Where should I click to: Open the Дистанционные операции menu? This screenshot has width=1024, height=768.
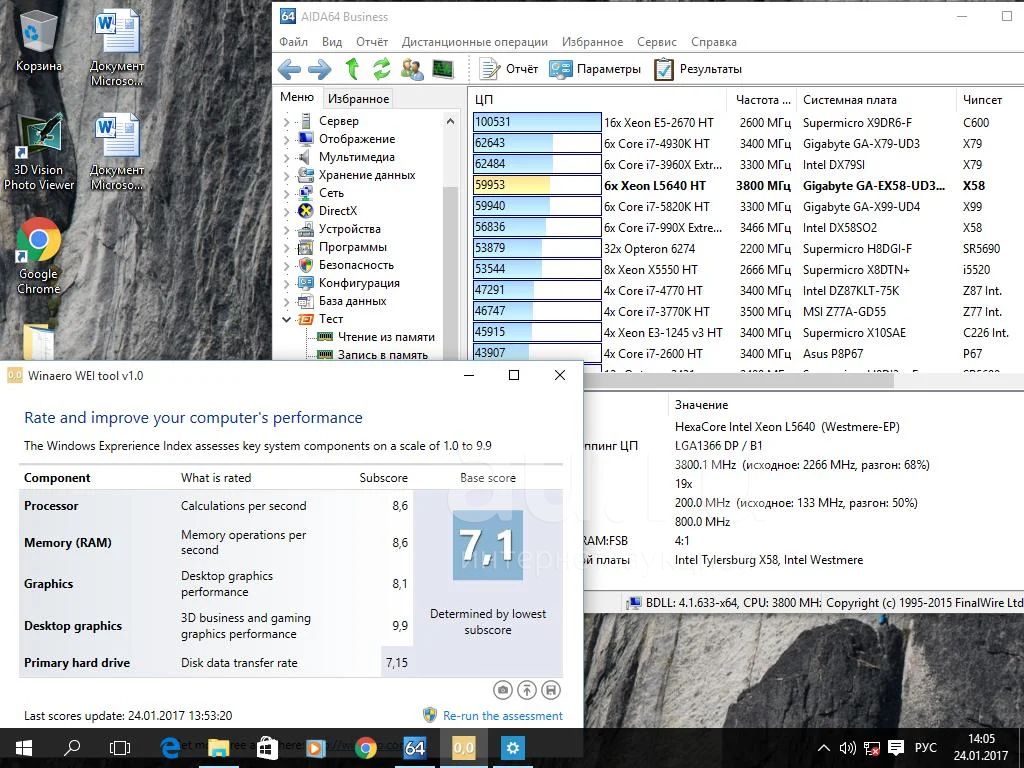[475, 42]
